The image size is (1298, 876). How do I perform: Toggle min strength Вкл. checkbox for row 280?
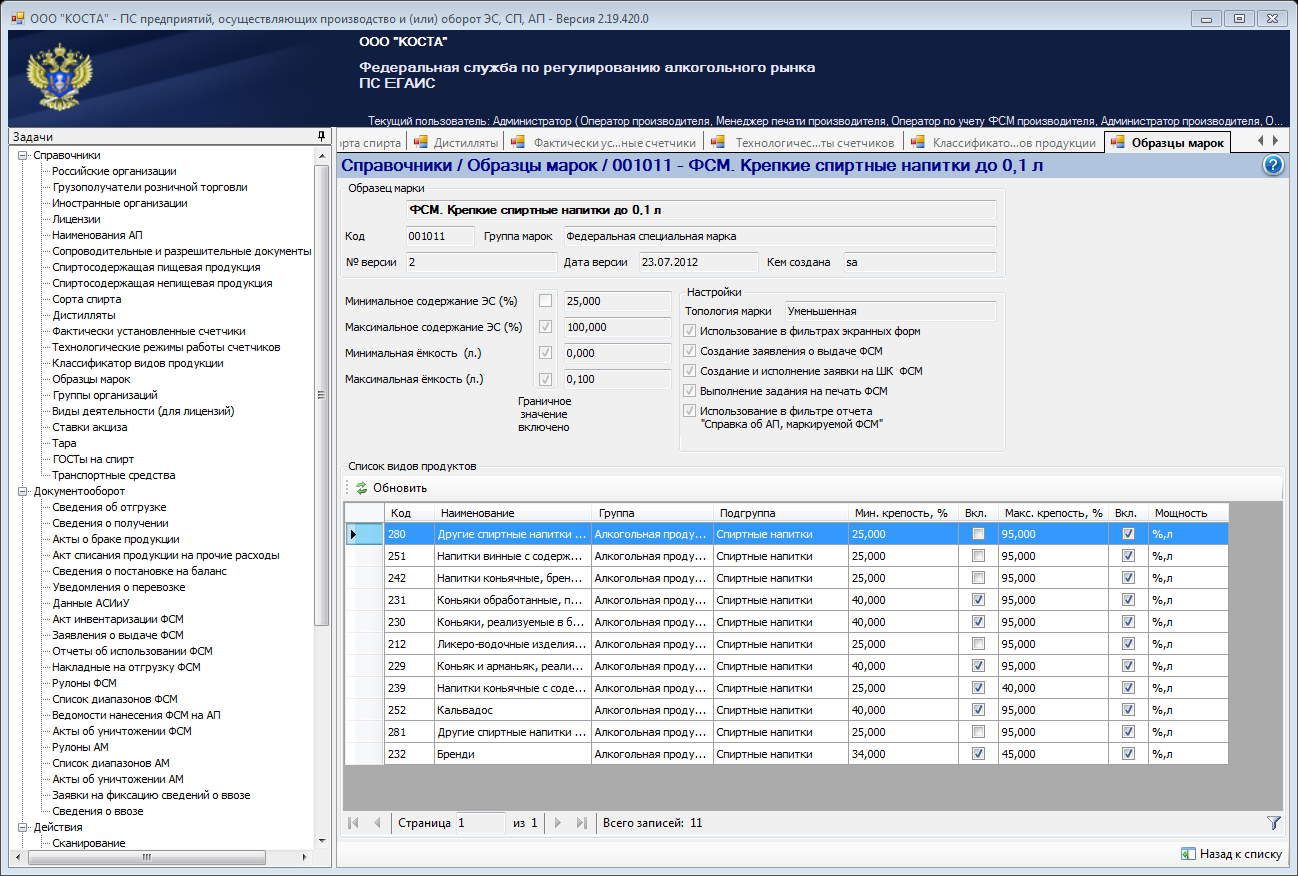(x=978, y=534)
